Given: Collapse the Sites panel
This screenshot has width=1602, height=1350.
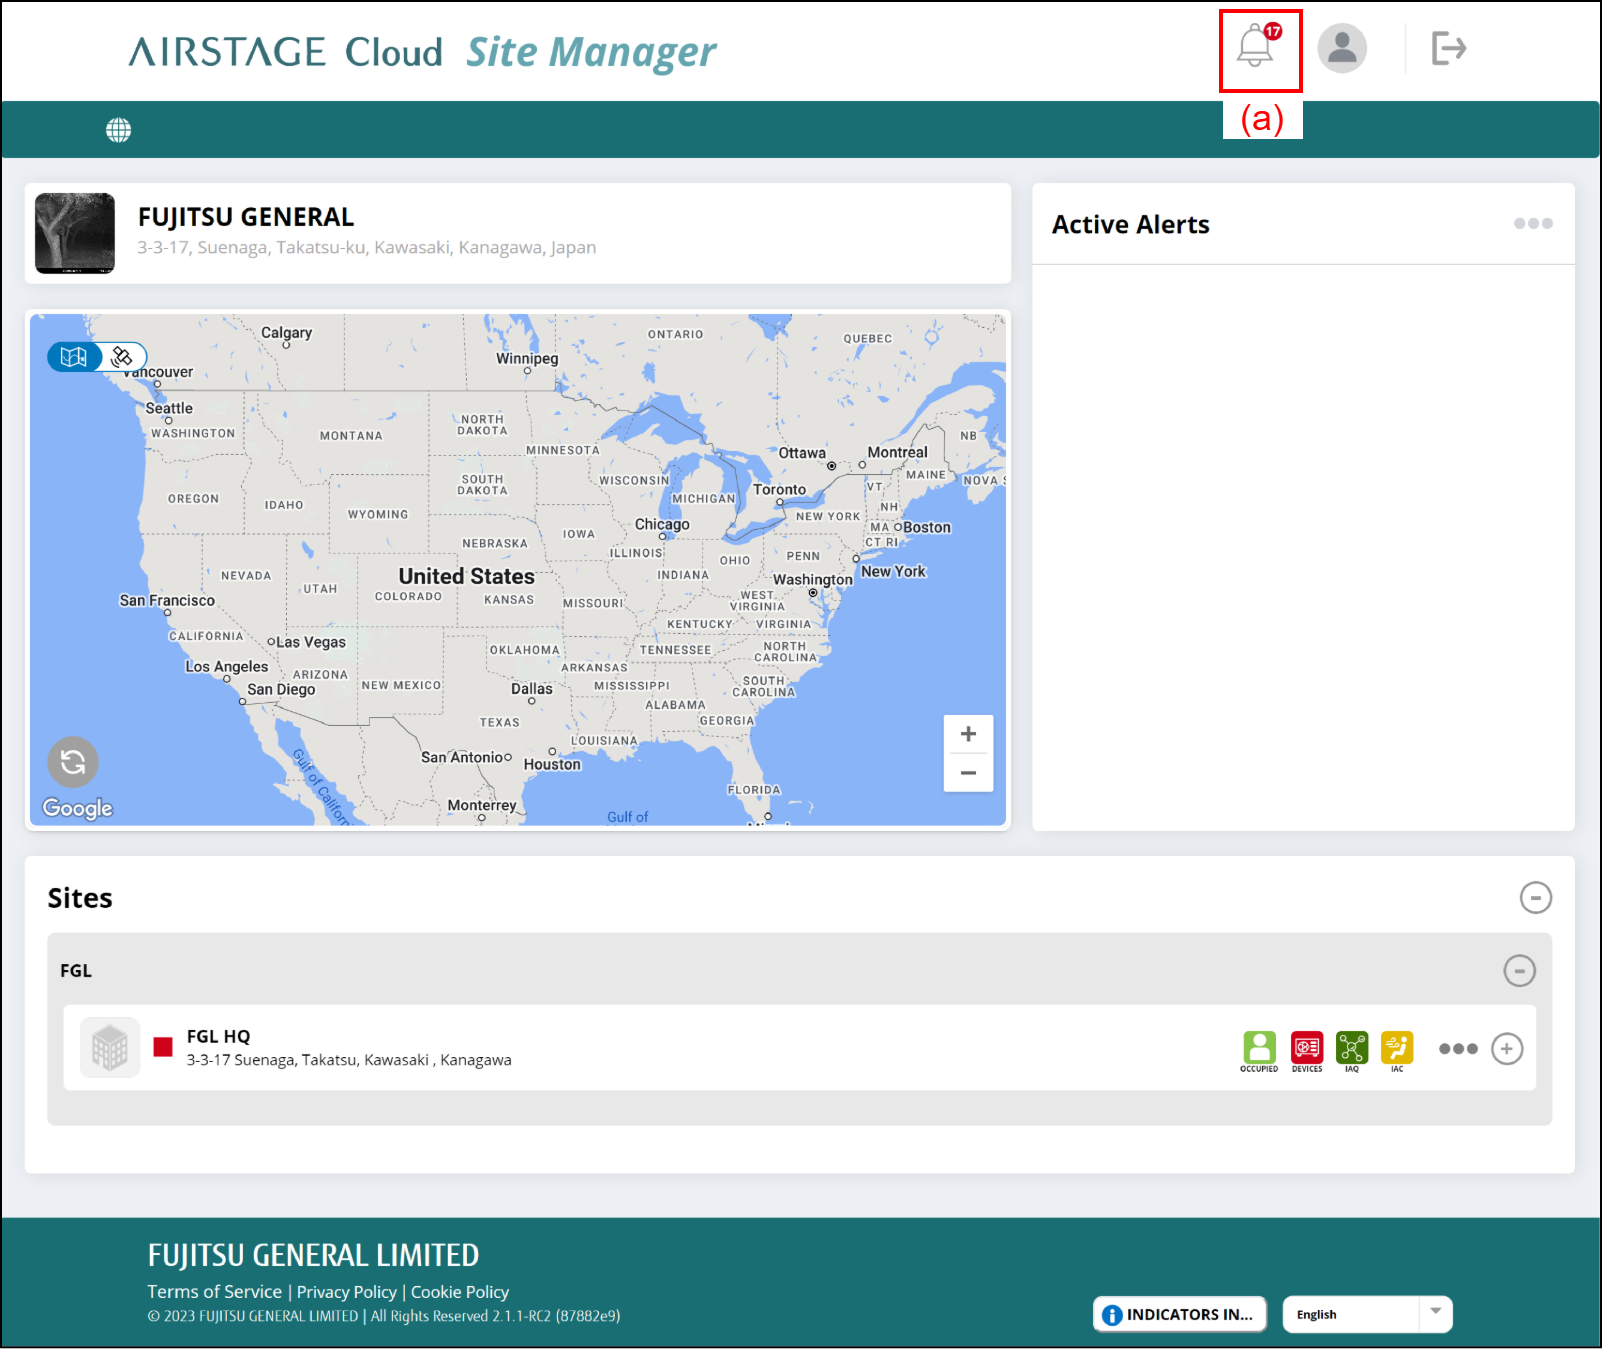Looking at the screenshot, I should (1535, 897).
